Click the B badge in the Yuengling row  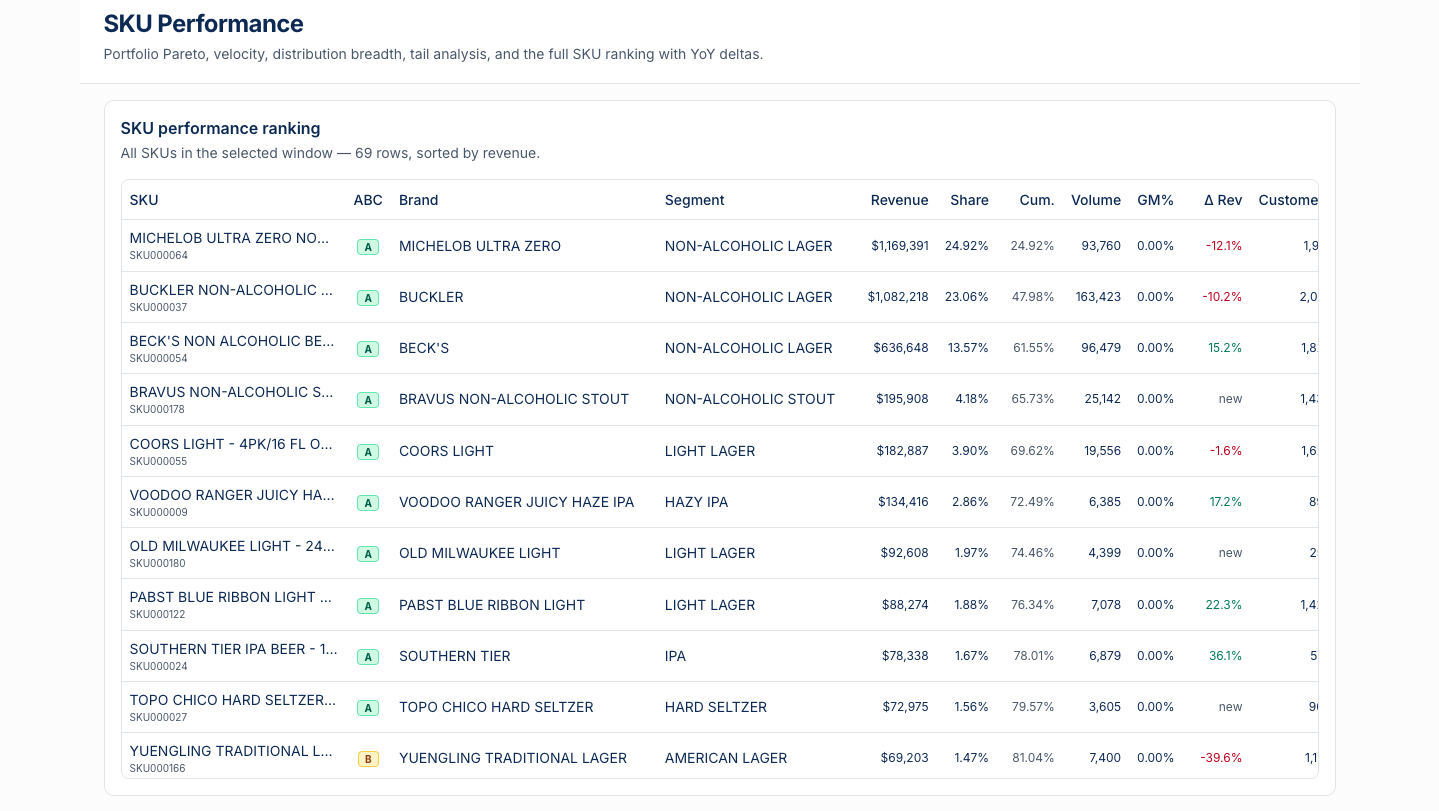(368, 759)
